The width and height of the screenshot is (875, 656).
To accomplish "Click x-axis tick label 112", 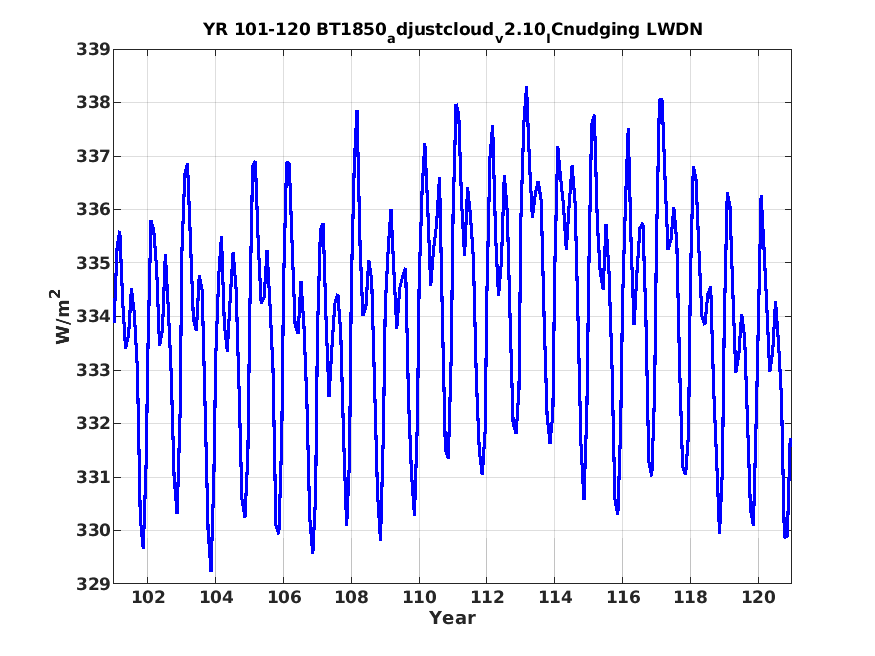I will pyautogui.click(x=487, y=597).
